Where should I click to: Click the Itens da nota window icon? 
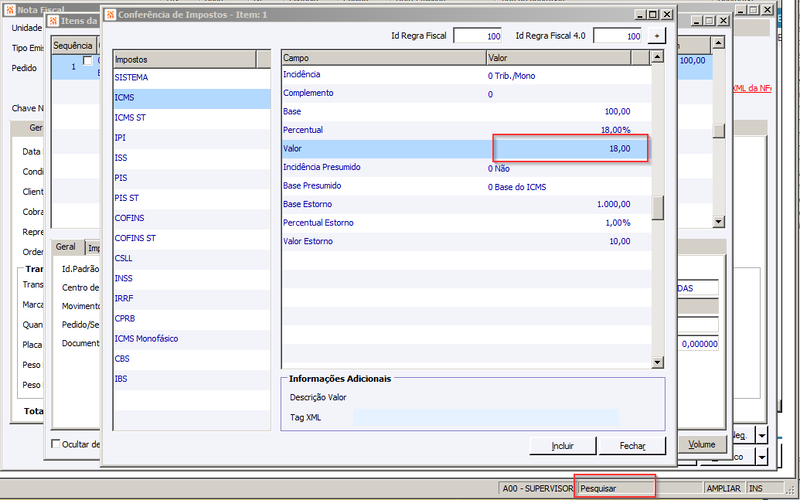[53, 21]
